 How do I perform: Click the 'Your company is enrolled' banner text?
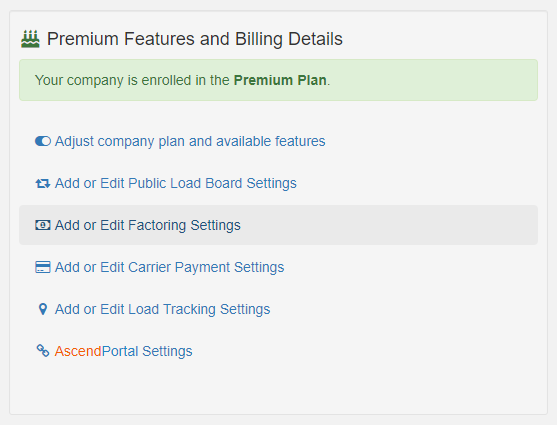coord(182,80)
